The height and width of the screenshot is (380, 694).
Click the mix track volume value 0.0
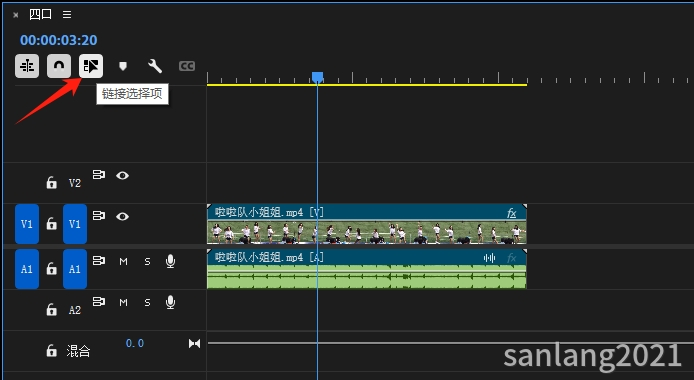click(135, 343)
